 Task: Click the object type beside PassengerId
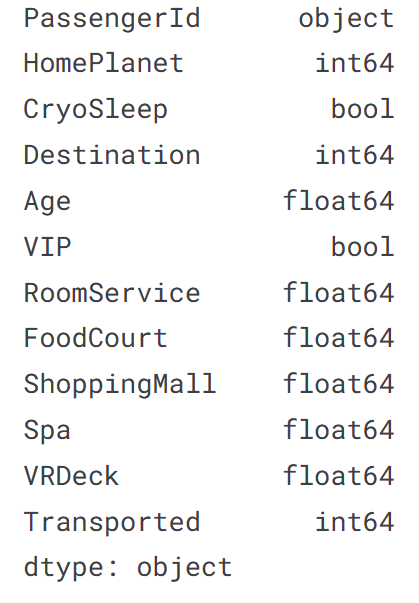click(x=346, y=19)
